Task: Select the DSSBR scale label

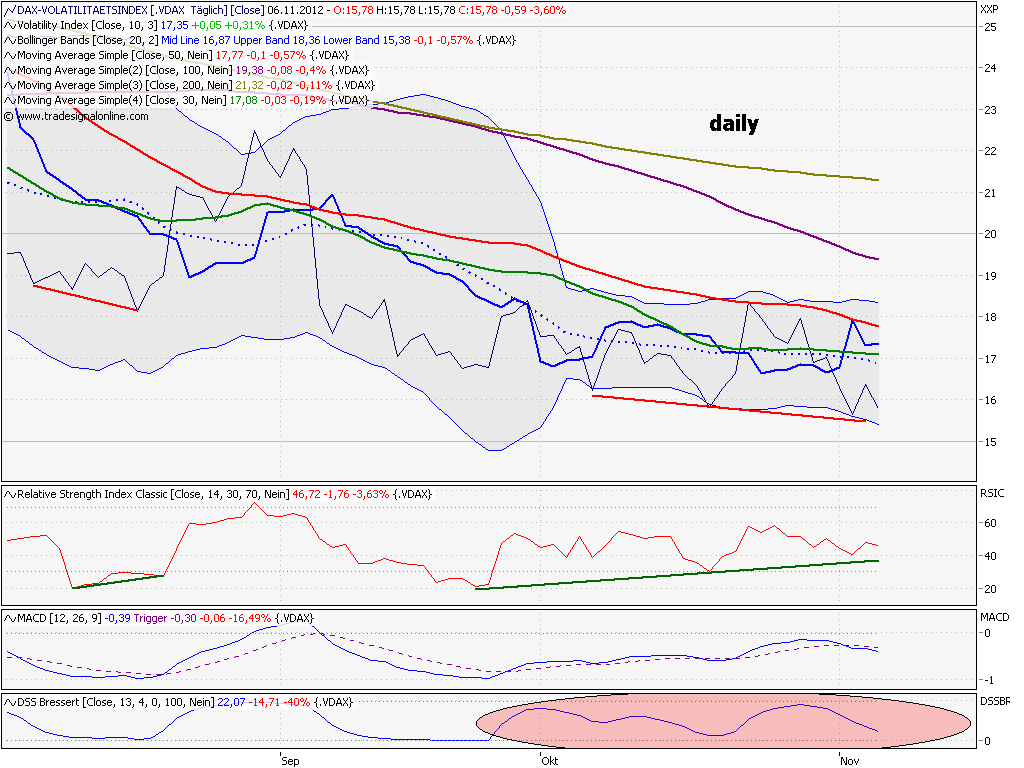Action: (x=994, y=702)
